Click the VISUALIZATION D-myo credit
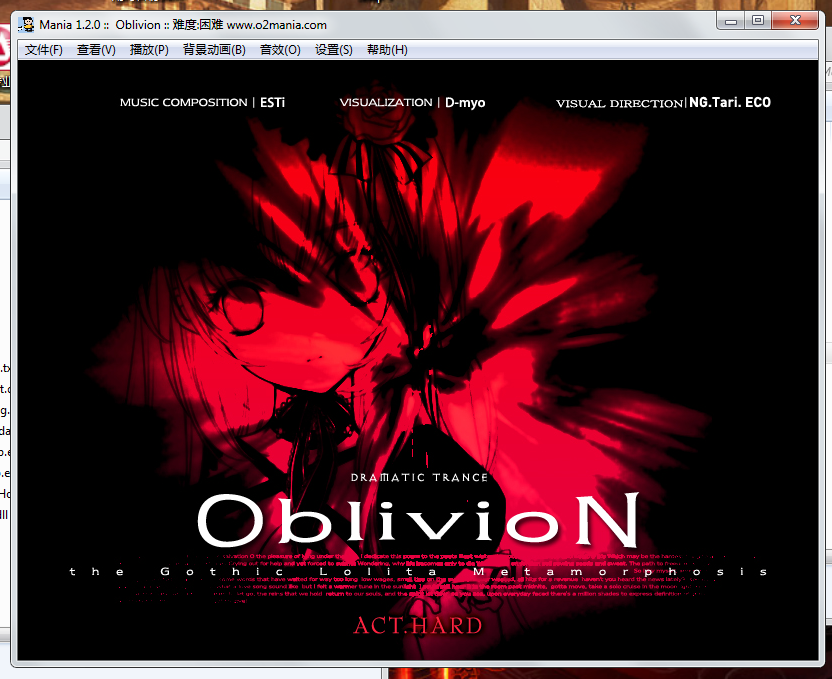 pyautogui.click(x=412, y=103)
